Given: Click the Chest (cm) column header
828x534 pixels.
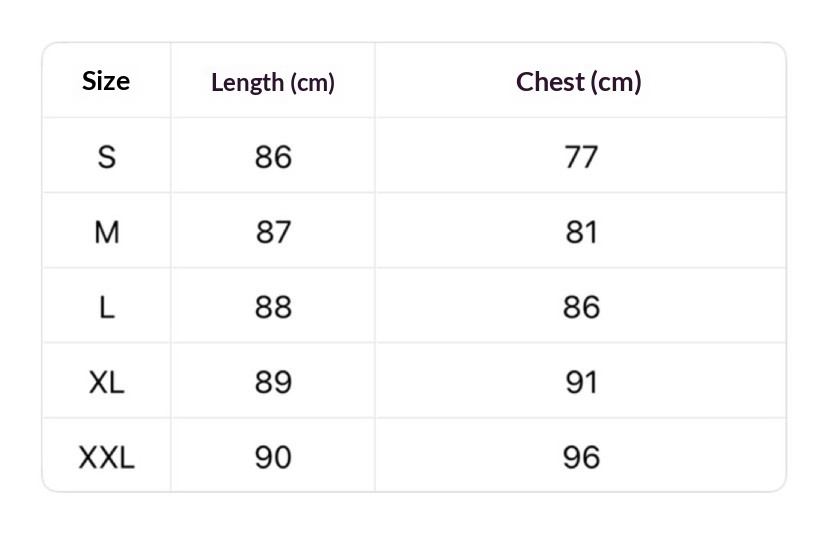Looking at the screenshot, I should [579, 82].
